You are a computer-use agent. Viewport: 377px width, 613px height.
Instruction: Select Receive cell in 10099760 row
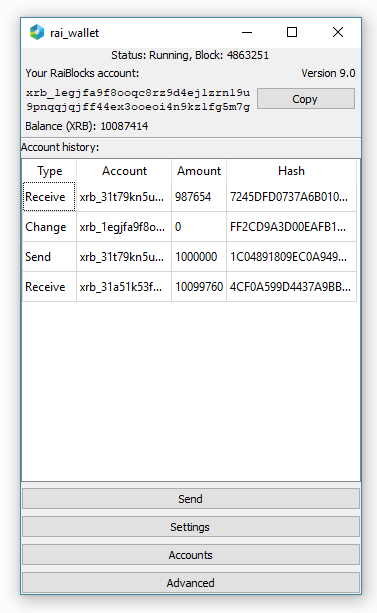click(49, 287)
